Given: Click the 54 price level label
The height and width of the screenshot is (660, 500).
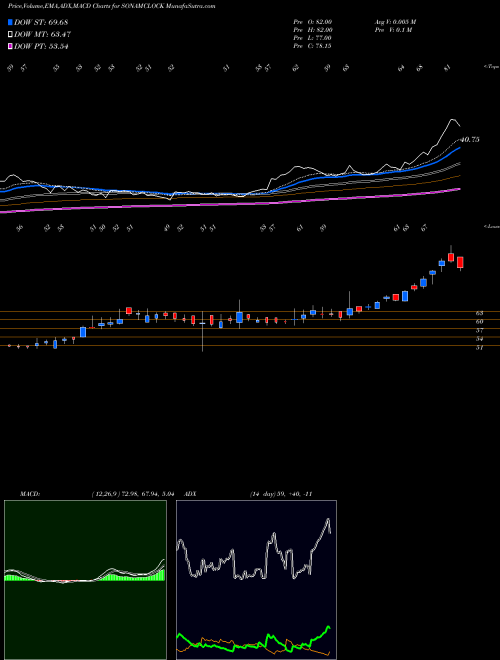Looking at the screenshot, I should point(479,339).
